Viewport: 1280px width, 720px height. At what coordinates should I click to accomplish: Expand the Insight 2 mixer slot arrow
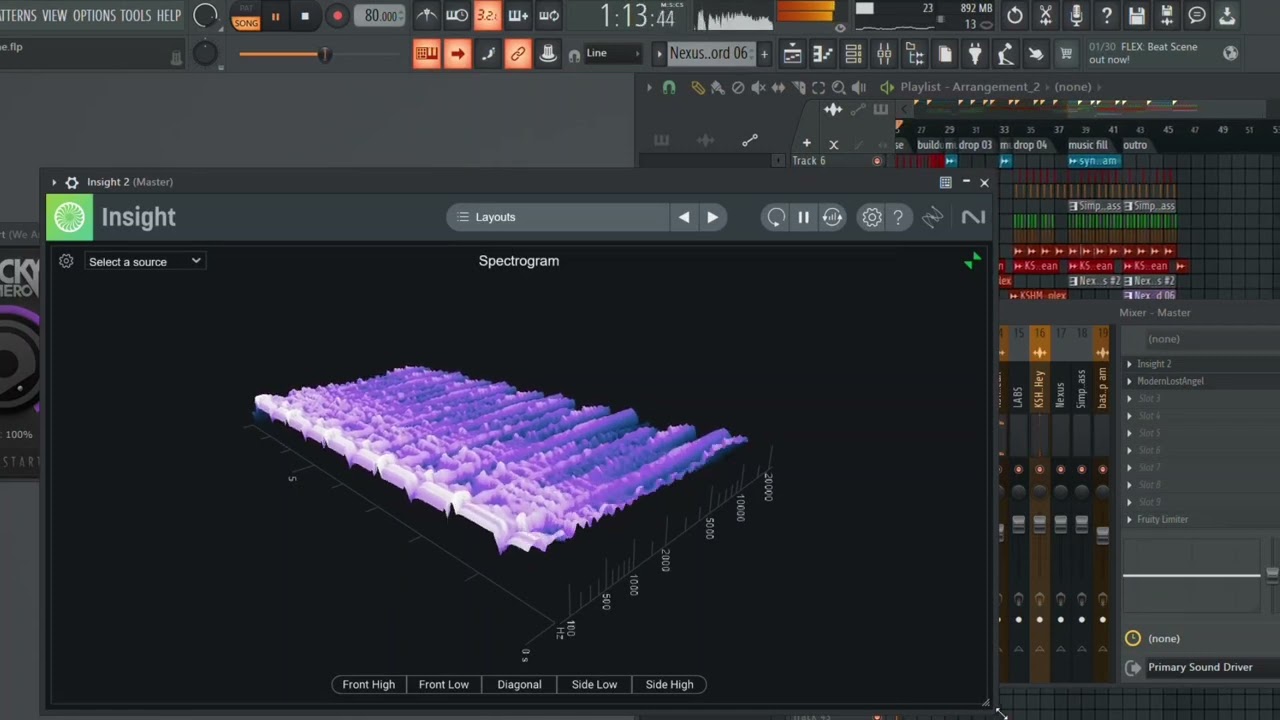[1130, 364]
